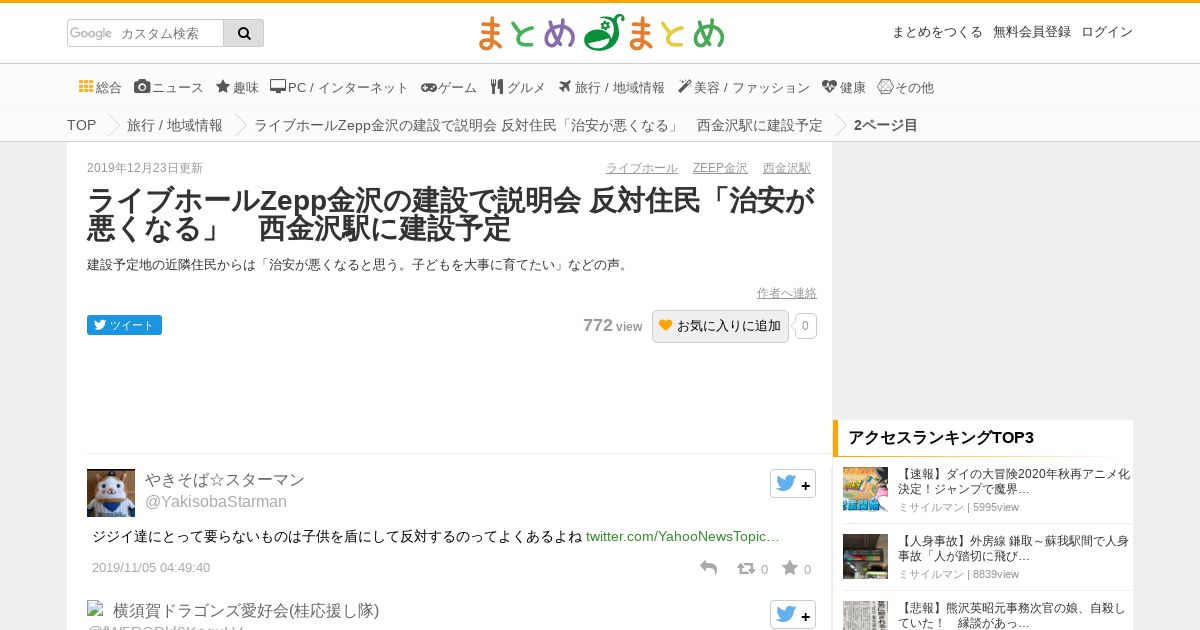
Task: Click the star favorite icon on the tweet
Action: click(x=790, y=568)
